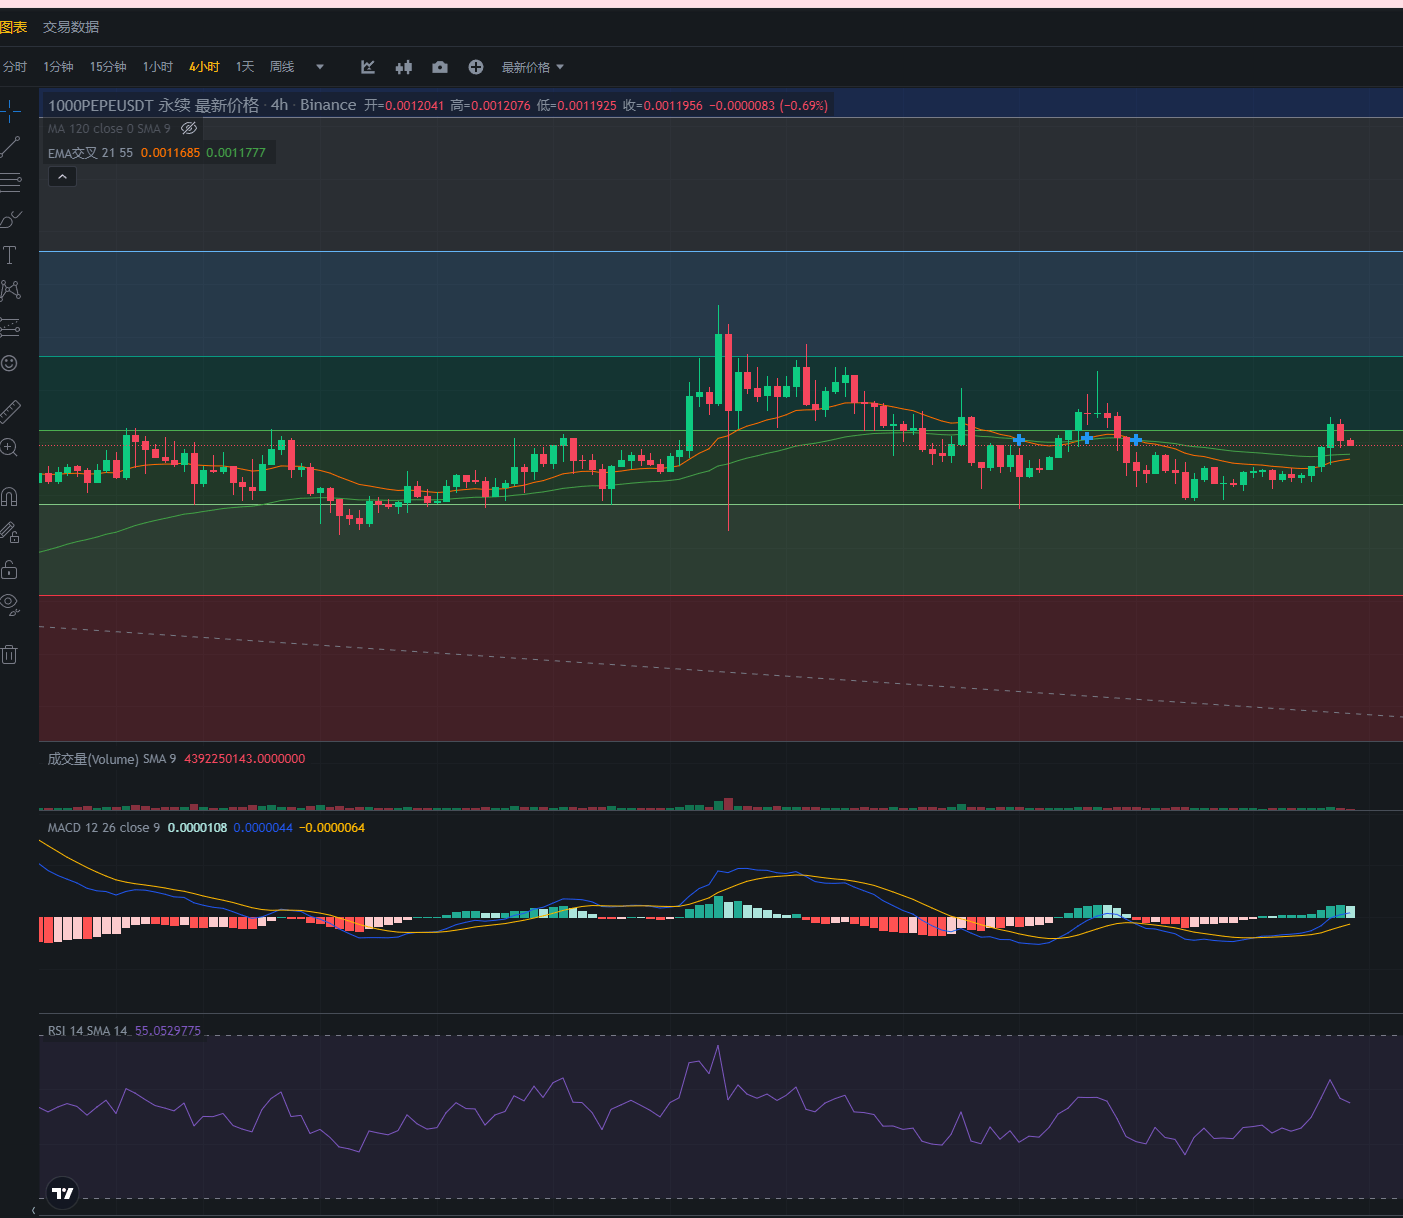Toggle hide all drawings eye icon

[10, 603]
